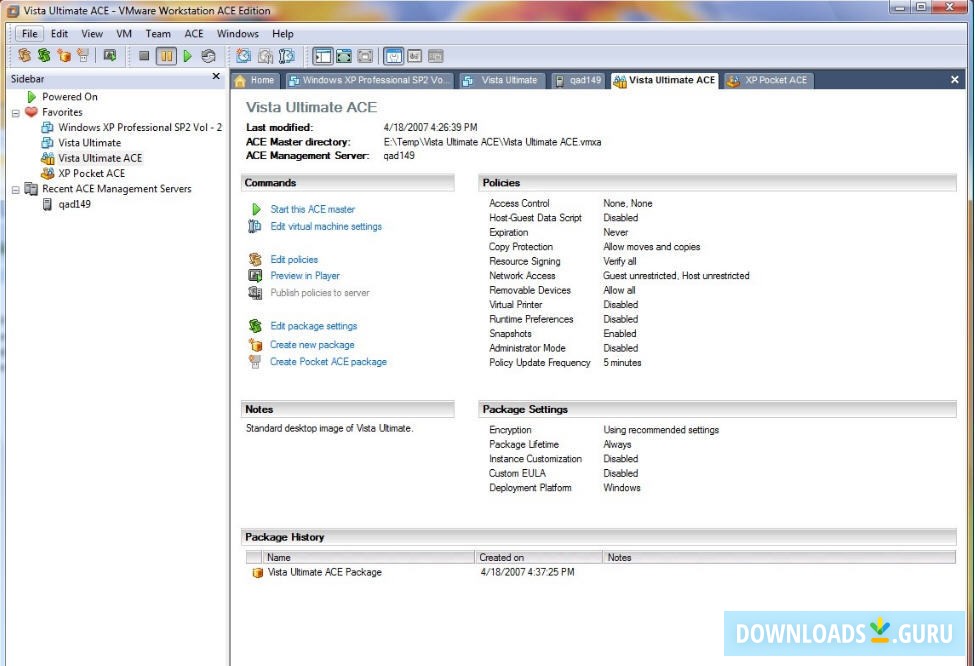Click the Reset virtual machine toolbar icon
The height and width of the screenshot is (666, 975).
208,56
